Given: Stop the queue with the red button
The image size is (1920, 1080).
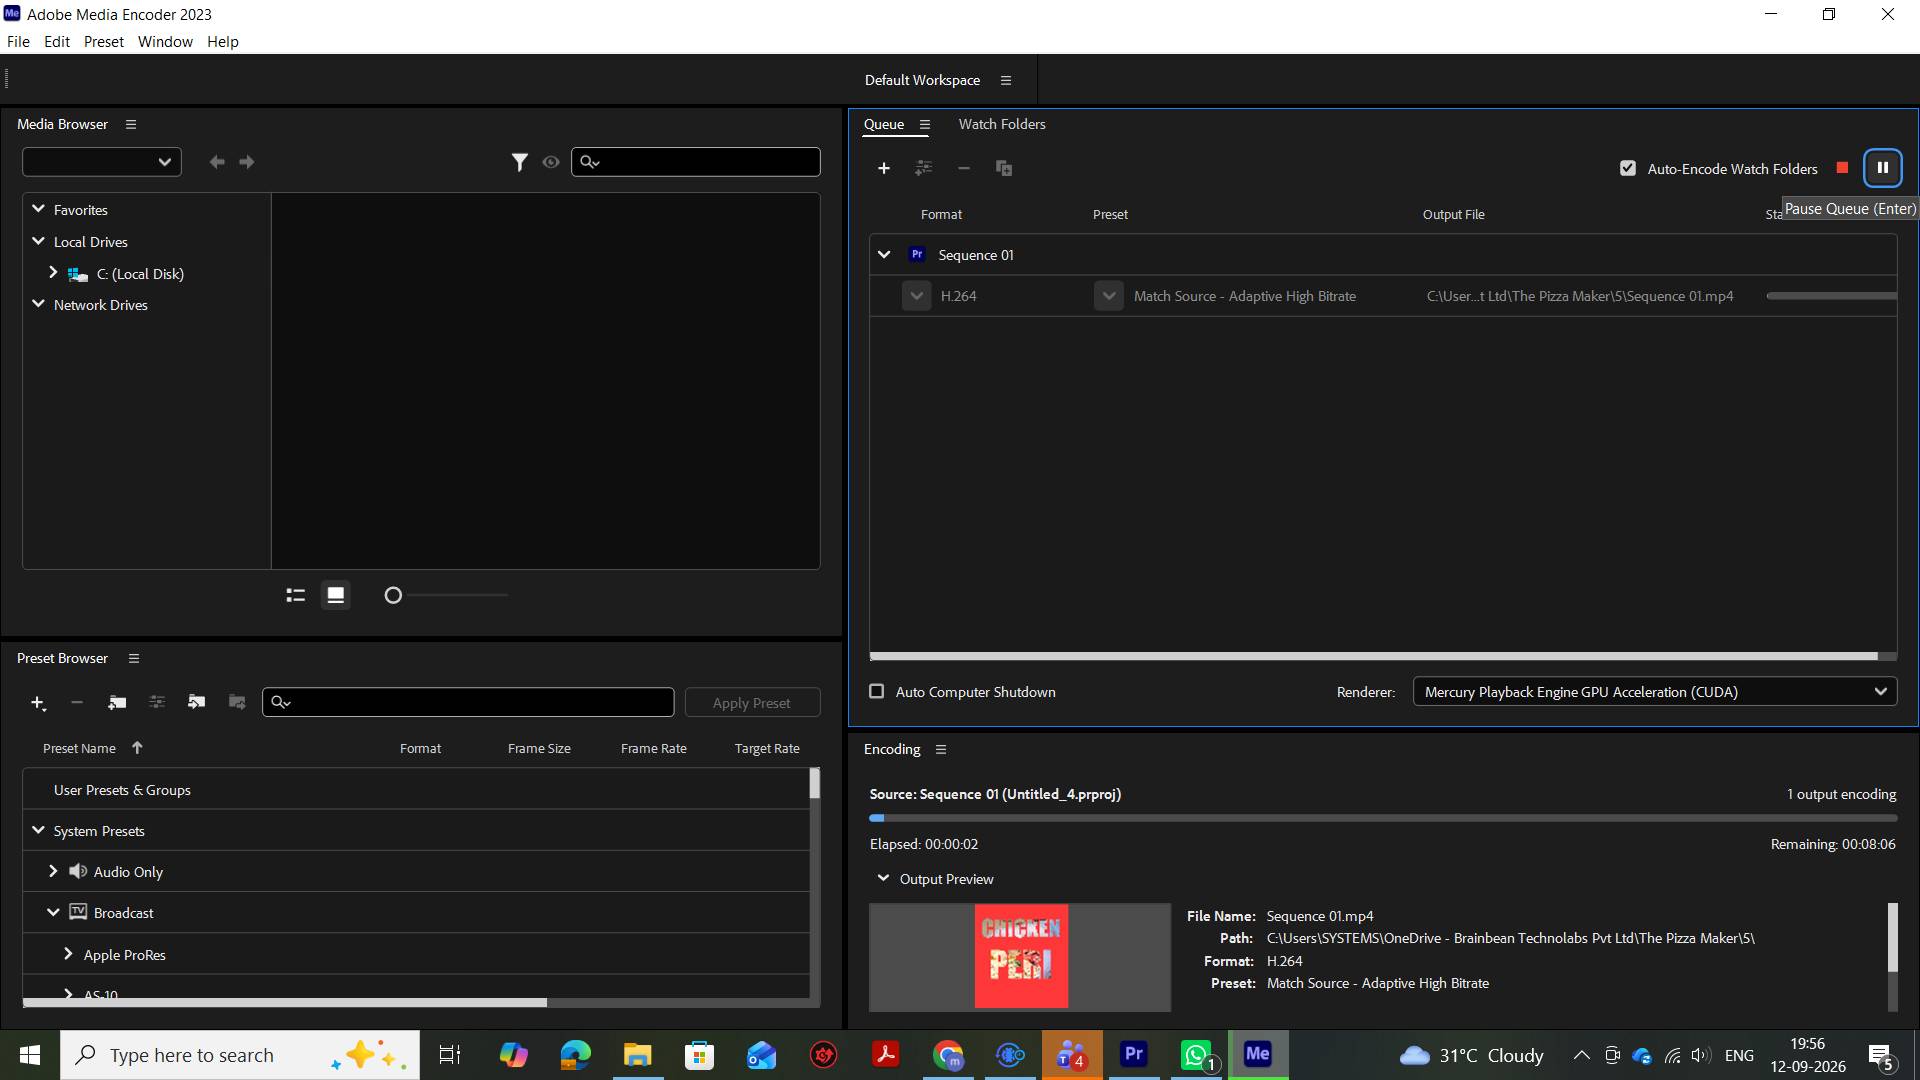Looking at the screenshot, I should [x=1842, y=168].
